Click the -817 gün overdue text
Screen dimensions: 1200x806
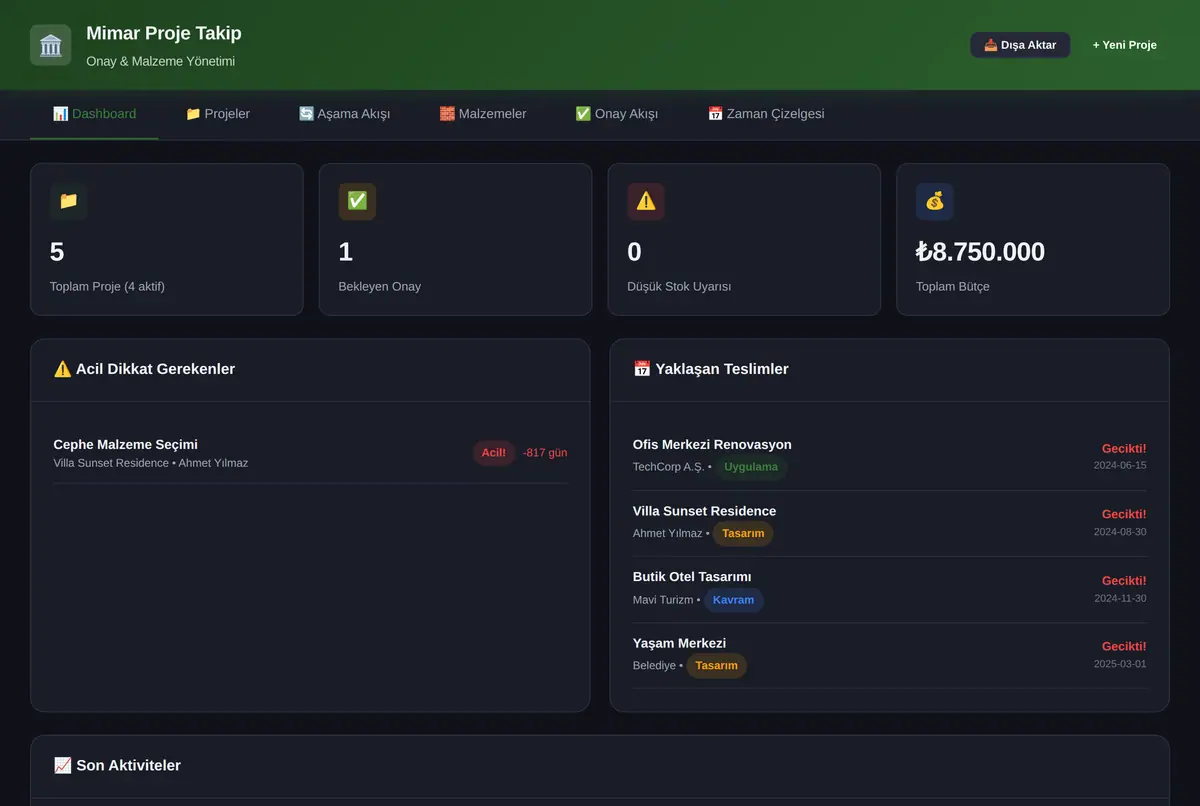point(545,453)
